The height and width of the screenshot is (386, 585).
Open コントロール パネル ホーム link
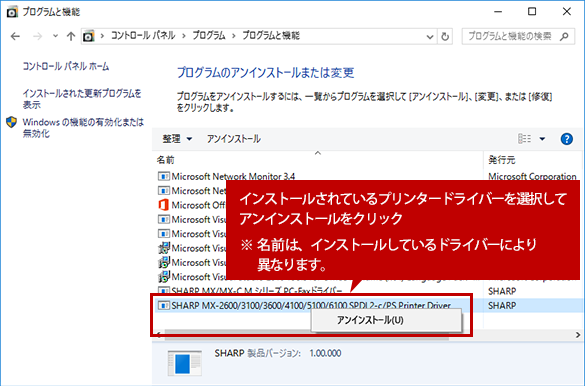click(66, 66)
